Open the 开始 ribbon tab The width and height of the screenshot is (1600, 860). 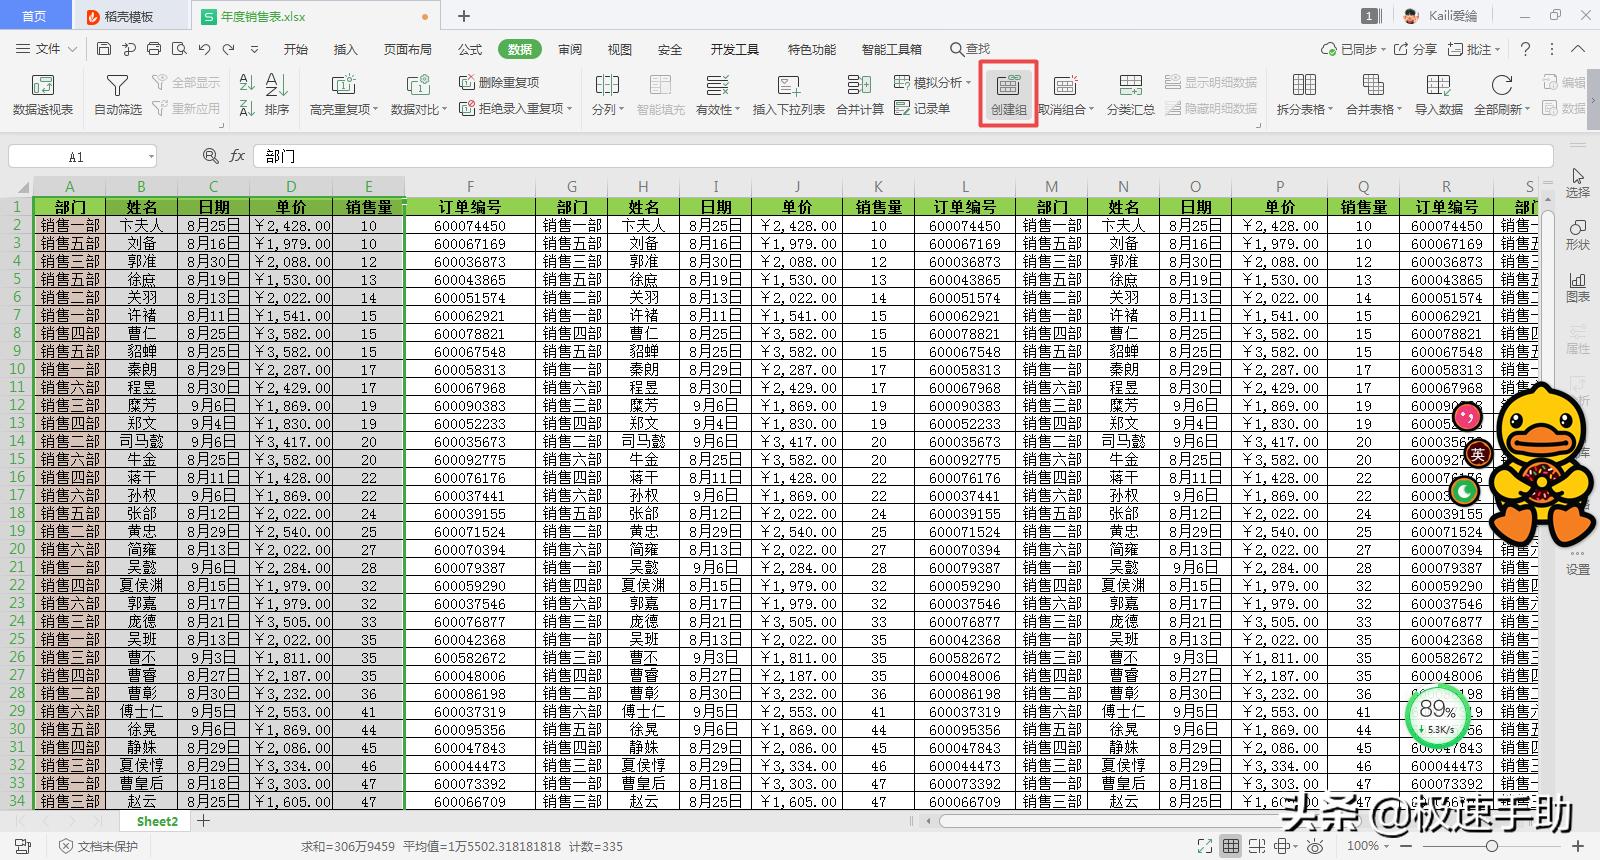click(296, 49)
